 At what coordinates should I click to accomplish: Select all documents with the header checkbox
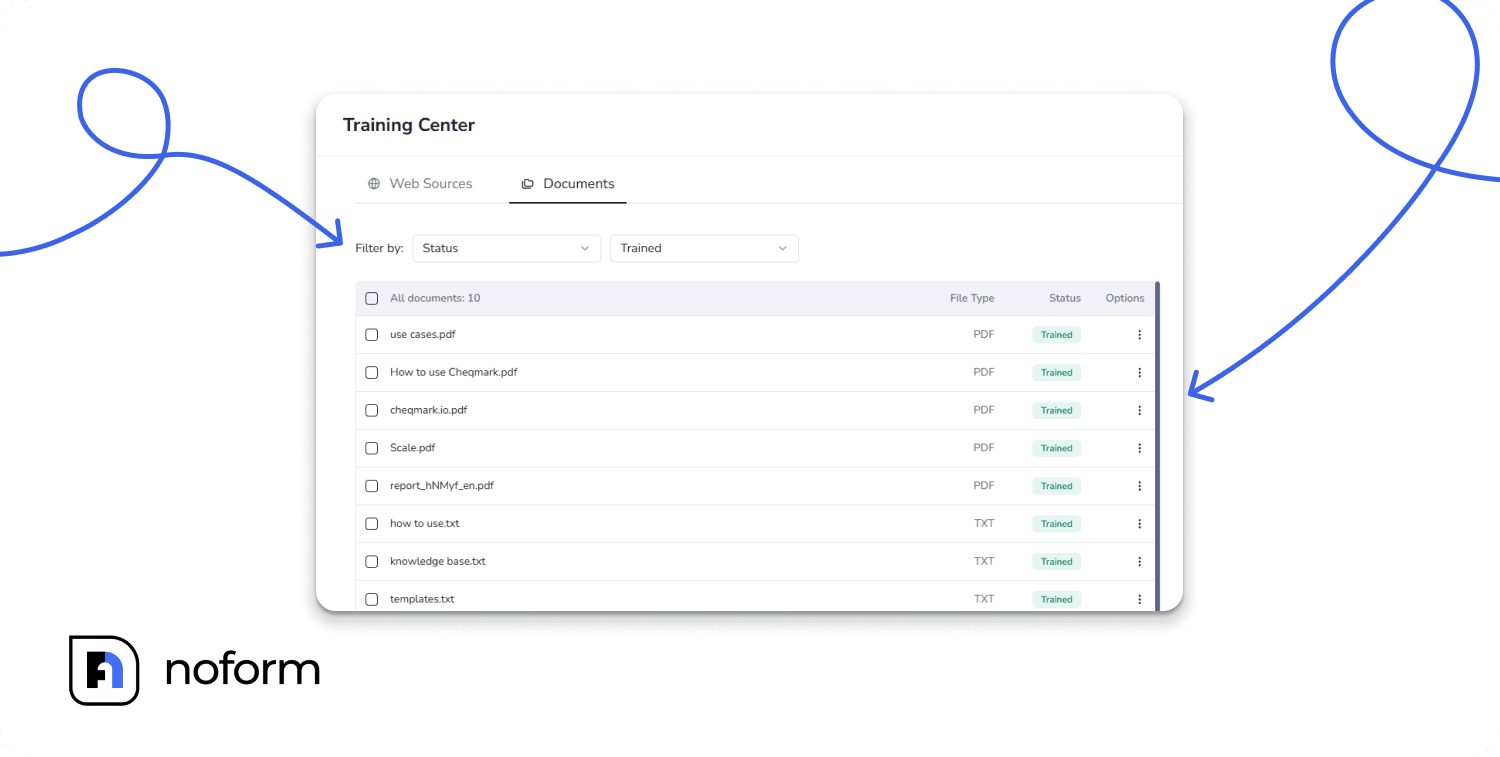pyautogui.click(x=371, y=298)
